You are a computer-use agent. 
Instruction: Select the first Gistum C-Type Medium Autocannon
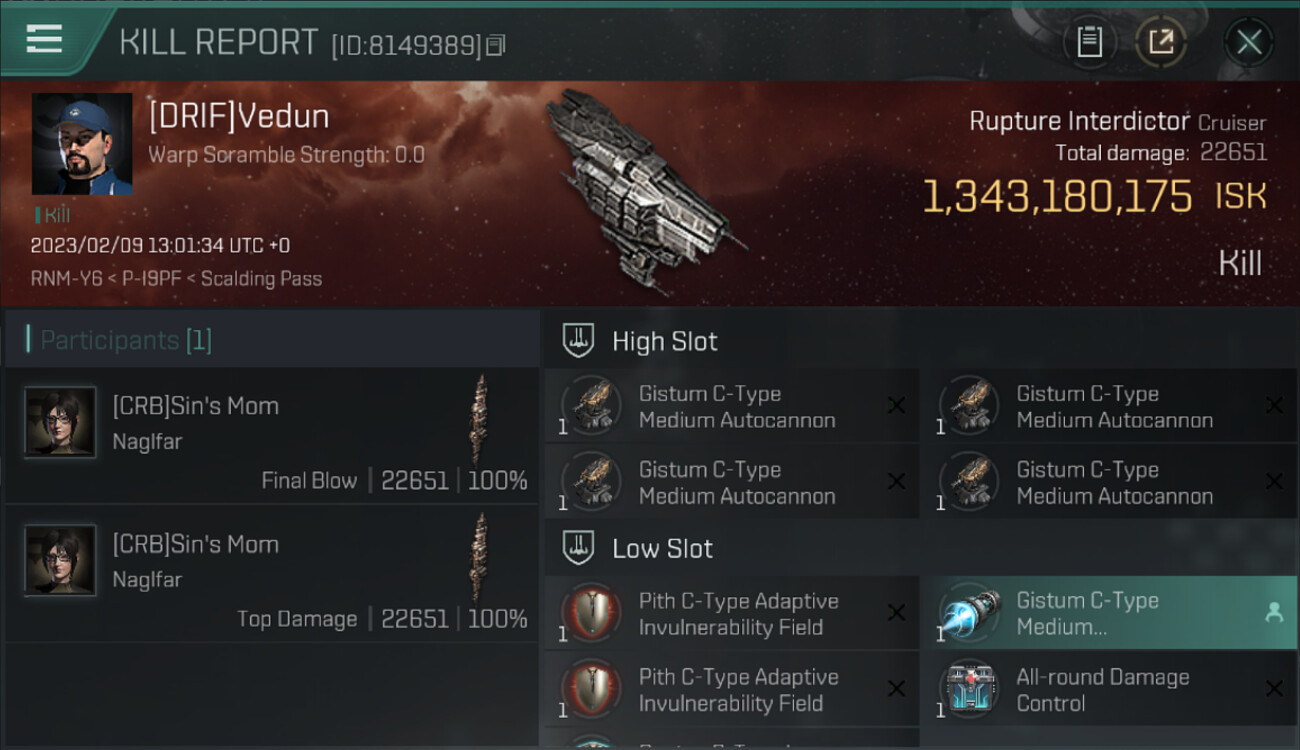pyautogui.click(x=731, y=406)
